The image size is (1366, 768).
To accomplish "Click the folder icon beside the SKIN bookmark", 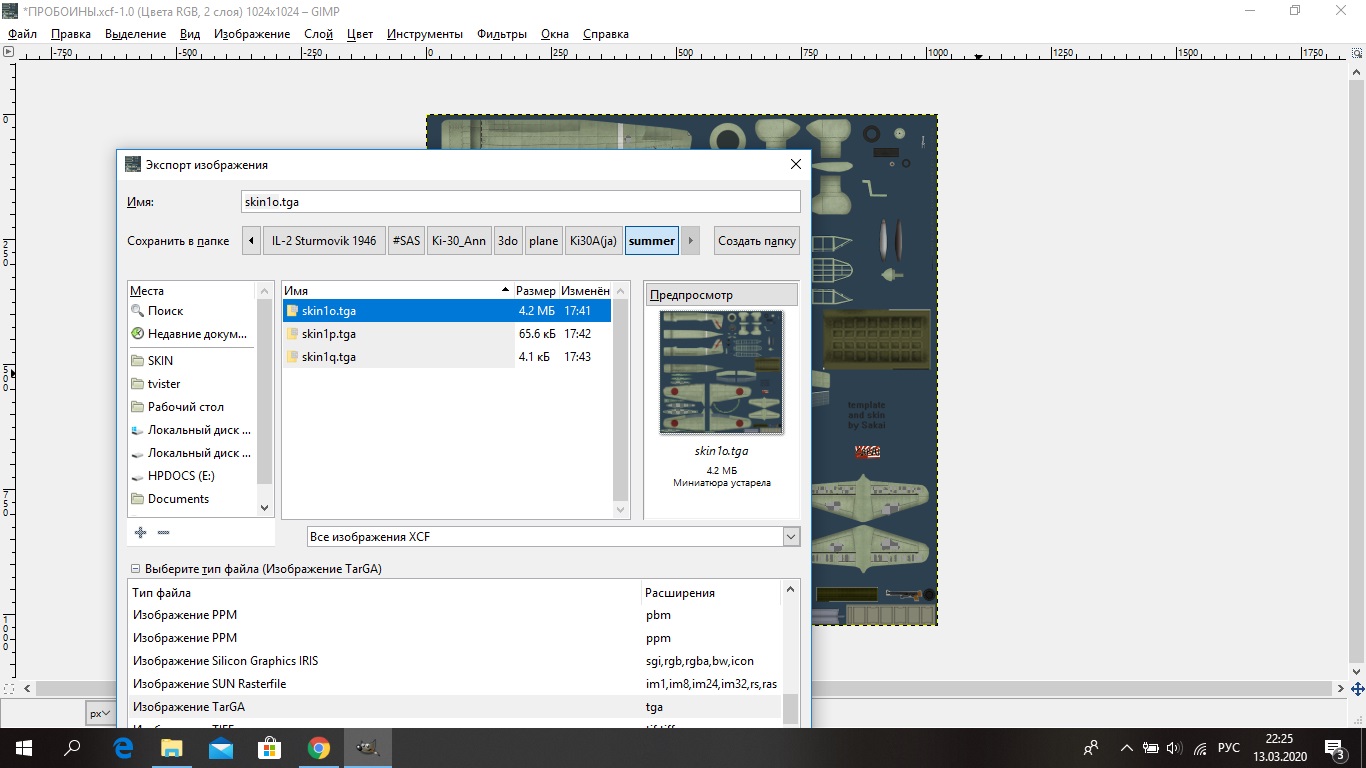I will [x=138, y=361].
